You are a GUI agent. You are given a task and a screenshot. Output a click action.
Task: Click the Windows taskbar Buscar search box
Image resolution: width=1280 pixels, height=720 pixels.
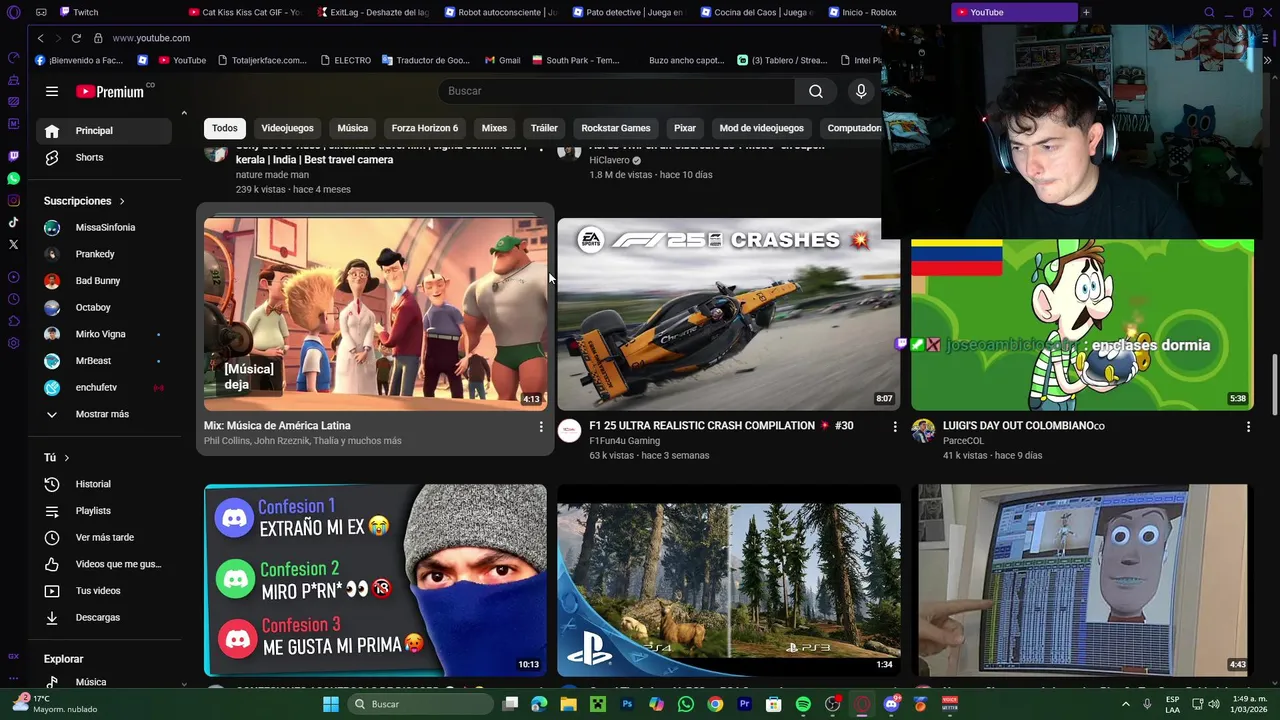(420, 704)
